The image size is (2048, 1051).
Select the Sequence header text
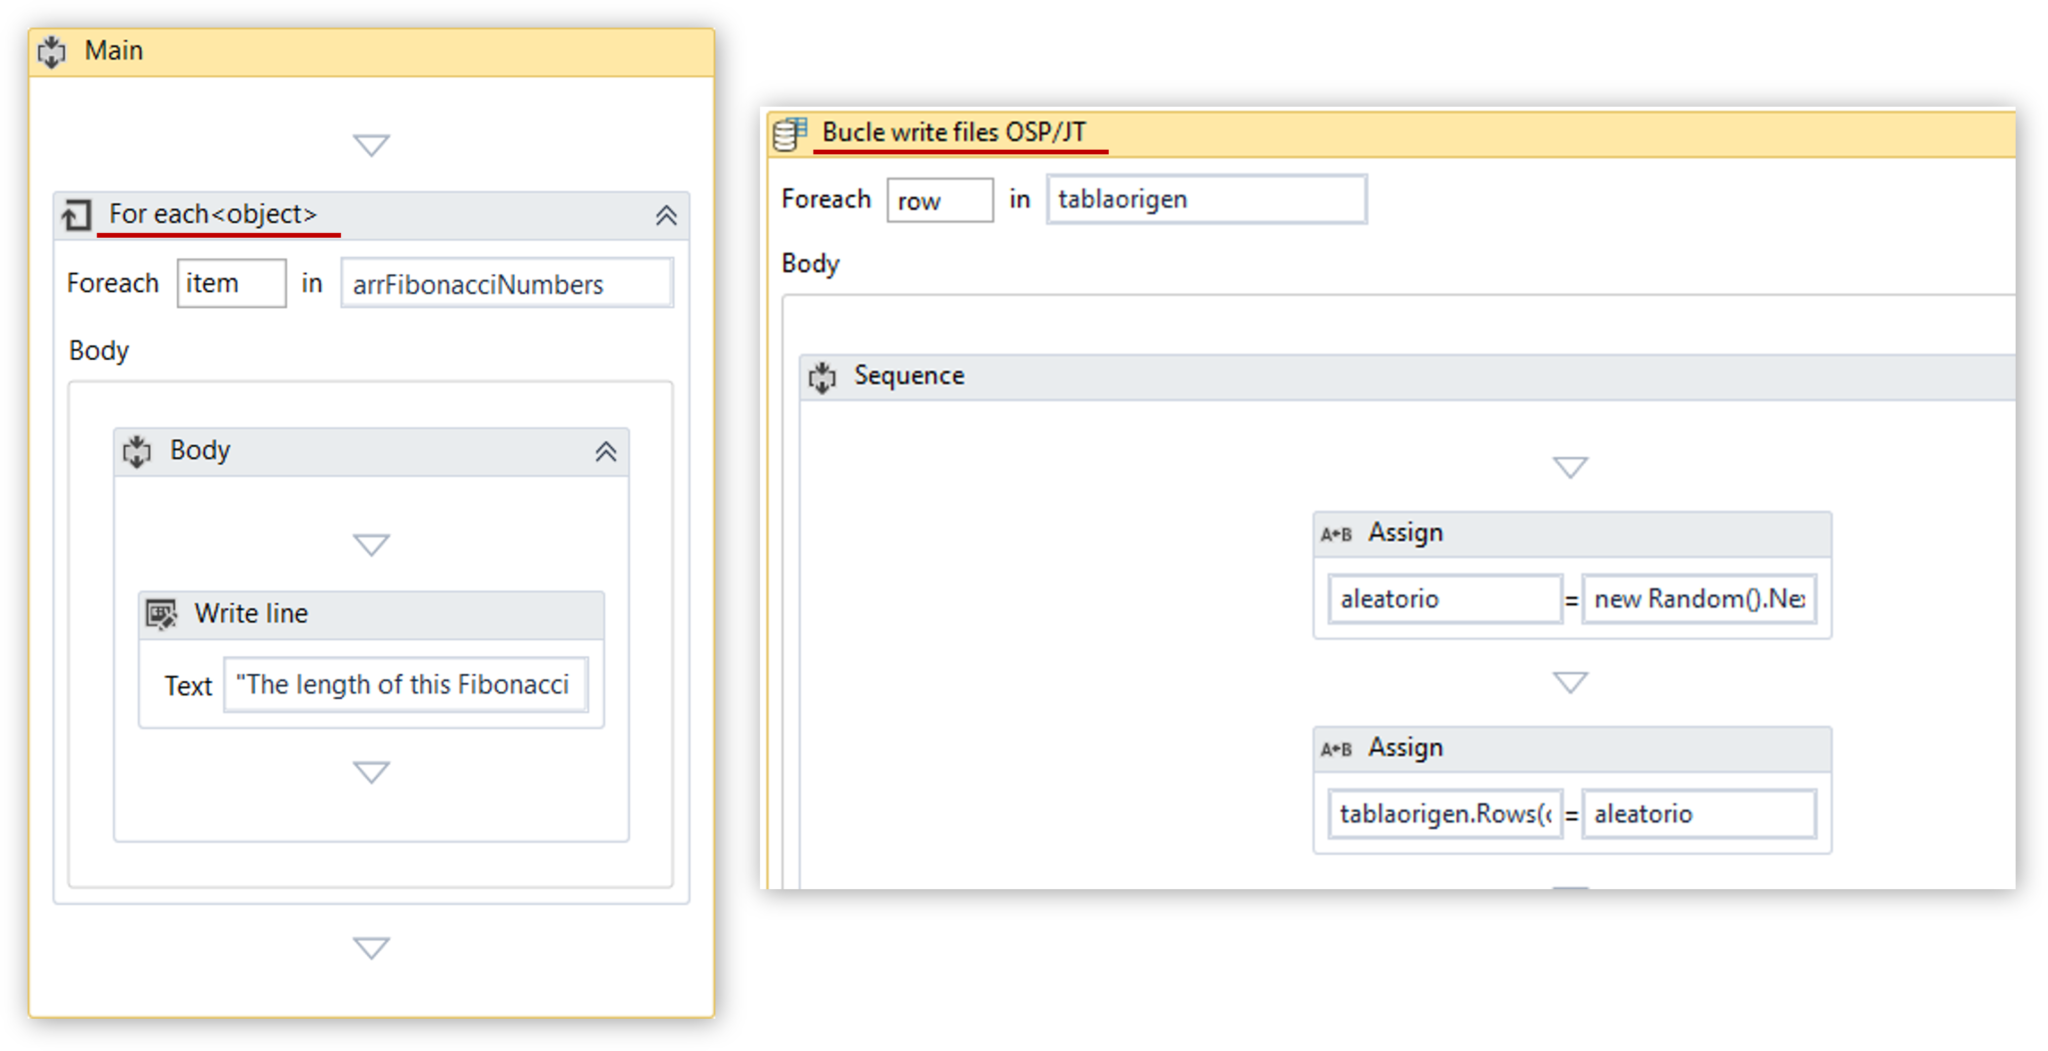pyautogui.click(x=909, y=376)
